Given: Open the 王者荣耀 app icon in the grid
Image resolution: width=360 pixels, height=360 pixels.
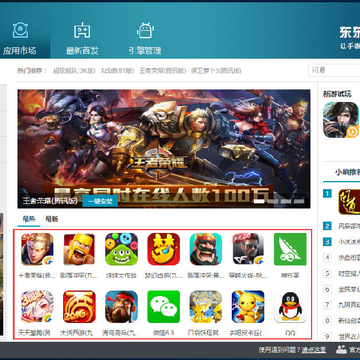Looking at the screenshot, I should [37, 249].
